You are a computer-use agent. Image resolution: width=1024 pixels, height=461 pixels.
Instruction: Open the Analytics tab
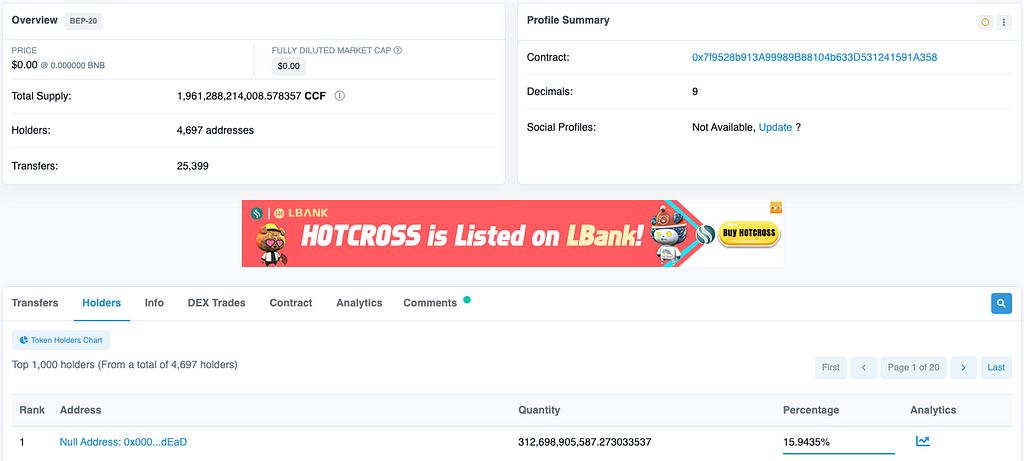click(x=359, y=303)
